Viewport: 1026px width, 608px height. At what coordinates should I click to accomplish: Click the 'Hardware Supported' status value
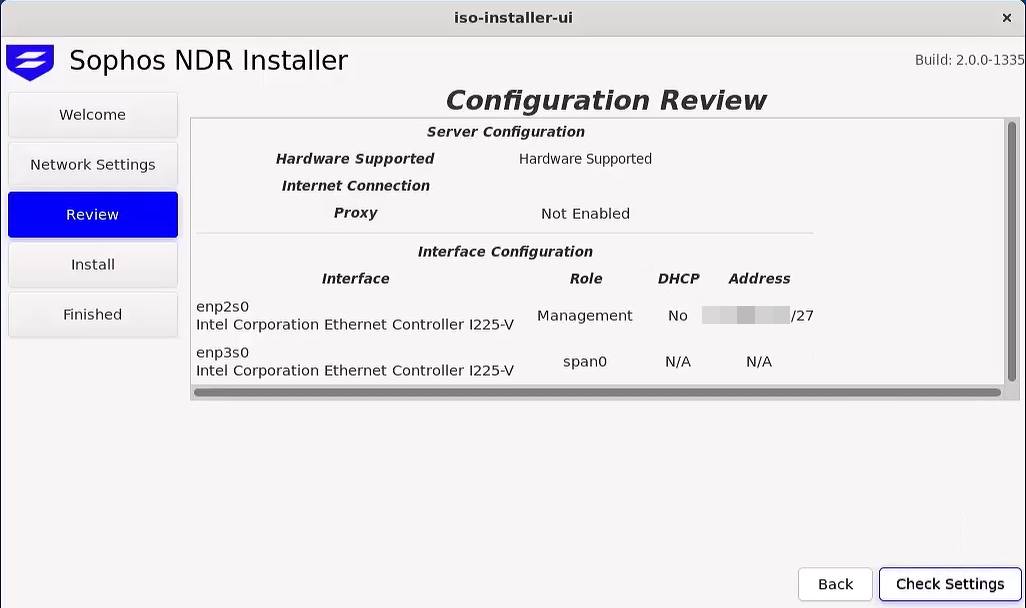tap(586, 158)
